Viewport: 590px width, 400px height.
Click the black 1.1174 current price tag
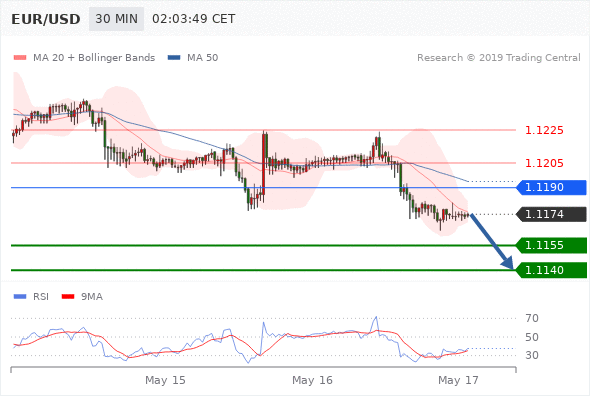click(551, 214)
